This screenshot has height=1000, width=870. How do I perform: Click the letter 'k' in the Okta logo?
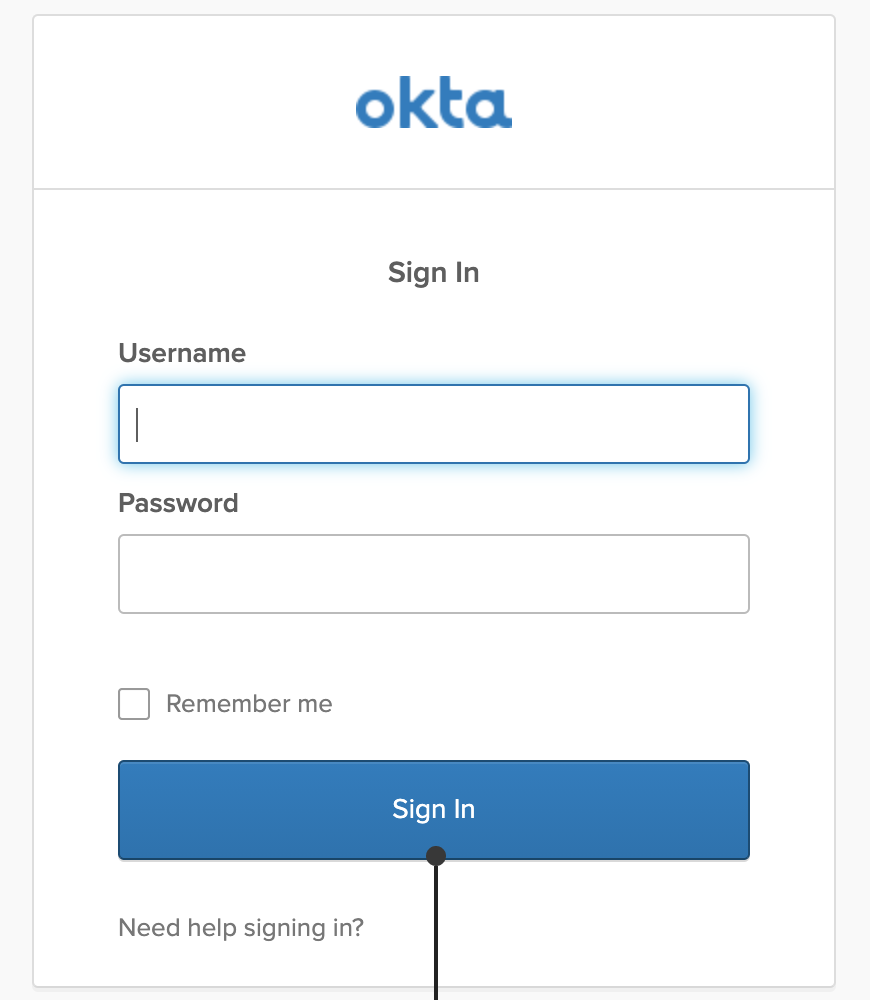click(x=416, y=105)
